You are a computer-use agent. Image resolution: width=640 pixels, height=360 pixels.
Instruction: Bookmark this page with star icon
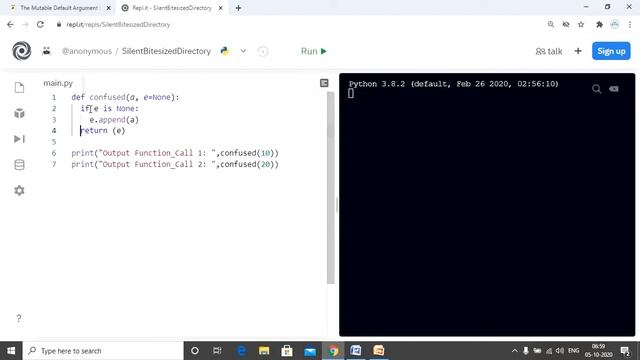click(581, 24)
